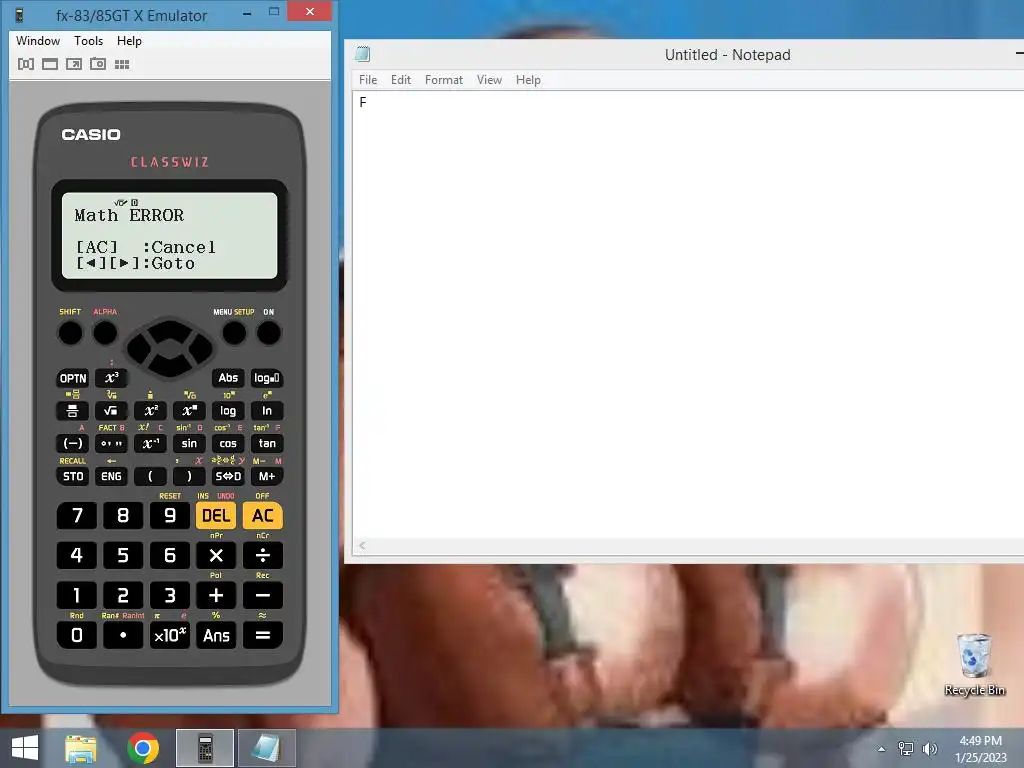Tap the OPTN key
Viewport: 1024px width, 768px height.
[x=72, y=378]
